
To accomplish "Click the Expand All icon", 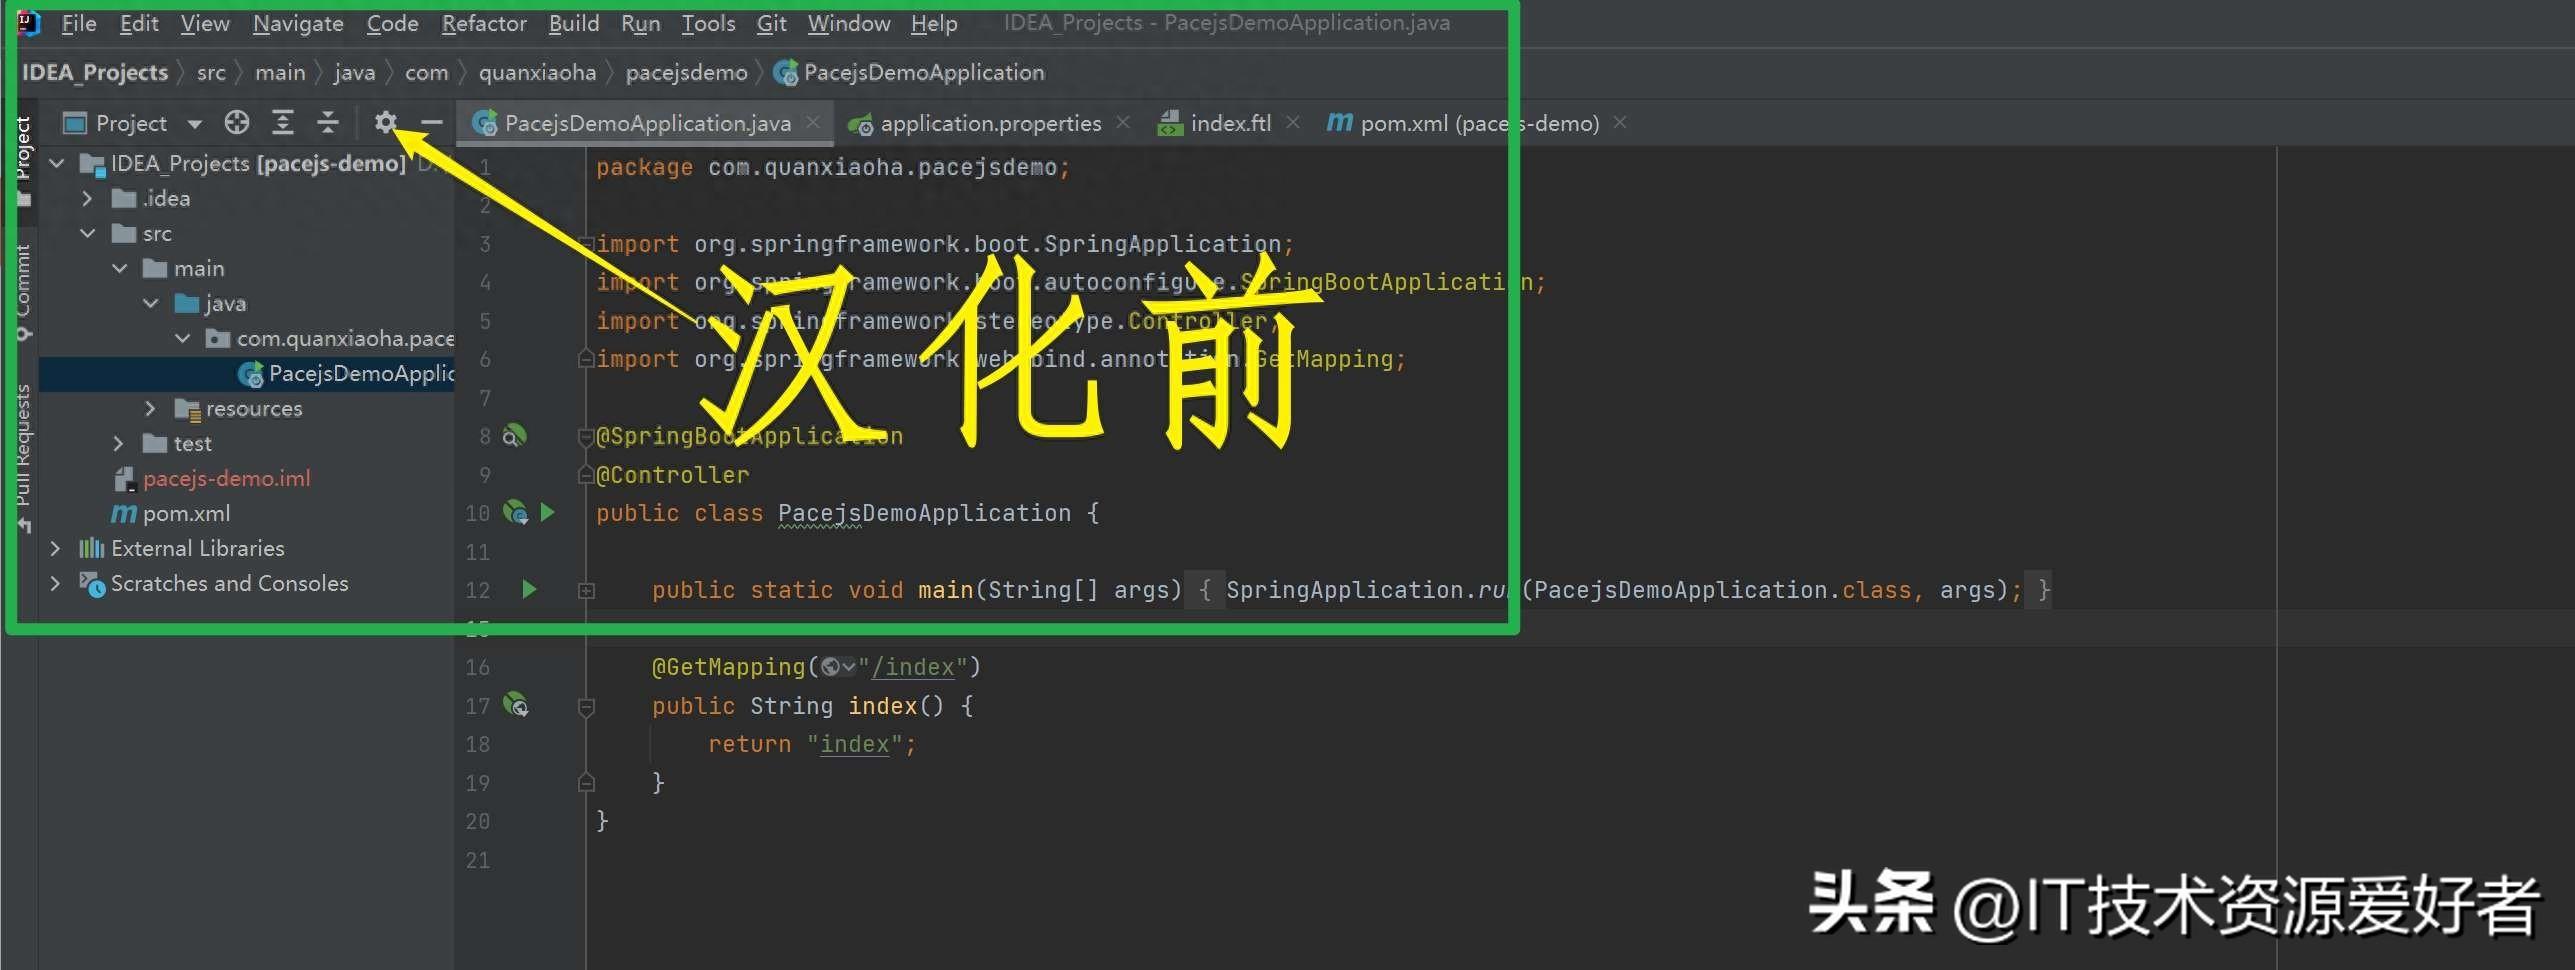I will 283,123.
